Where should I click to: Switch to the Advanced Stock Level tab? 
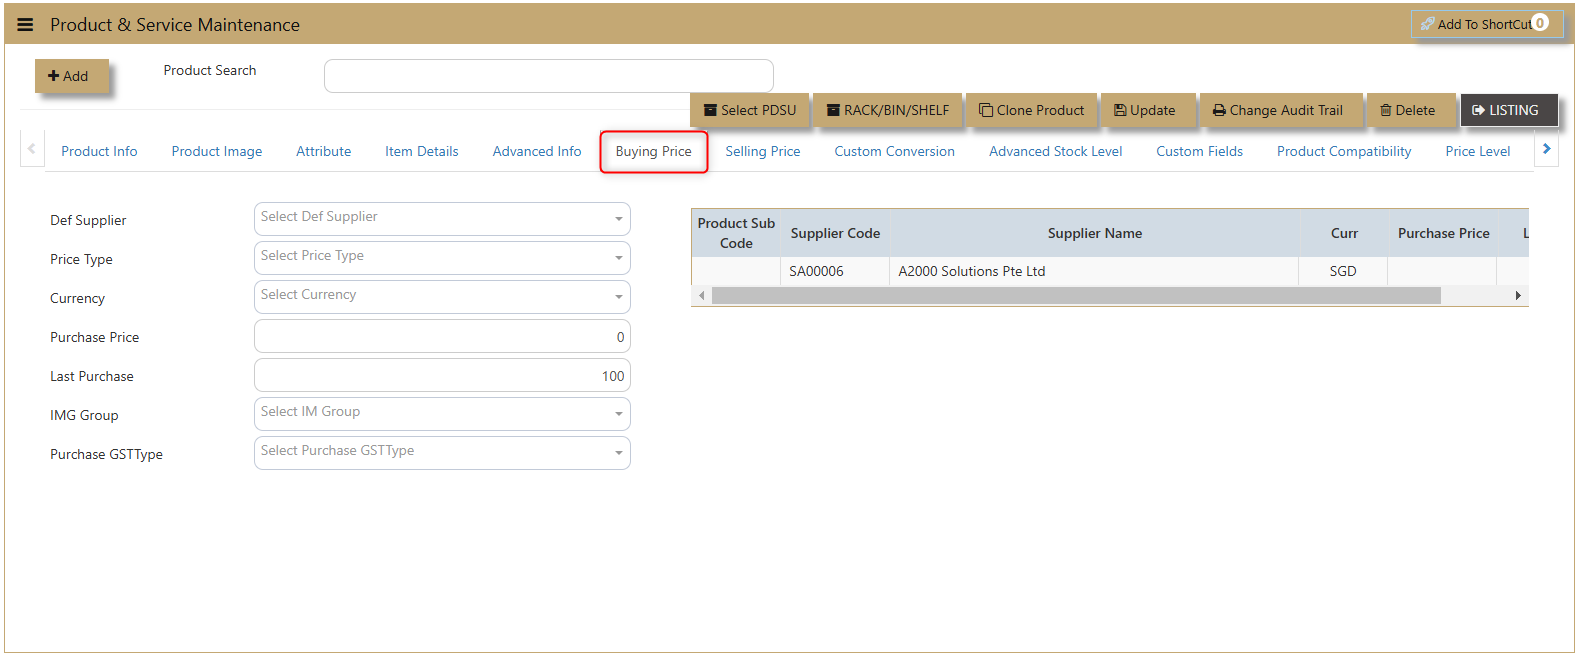(x=1055, y=151)
